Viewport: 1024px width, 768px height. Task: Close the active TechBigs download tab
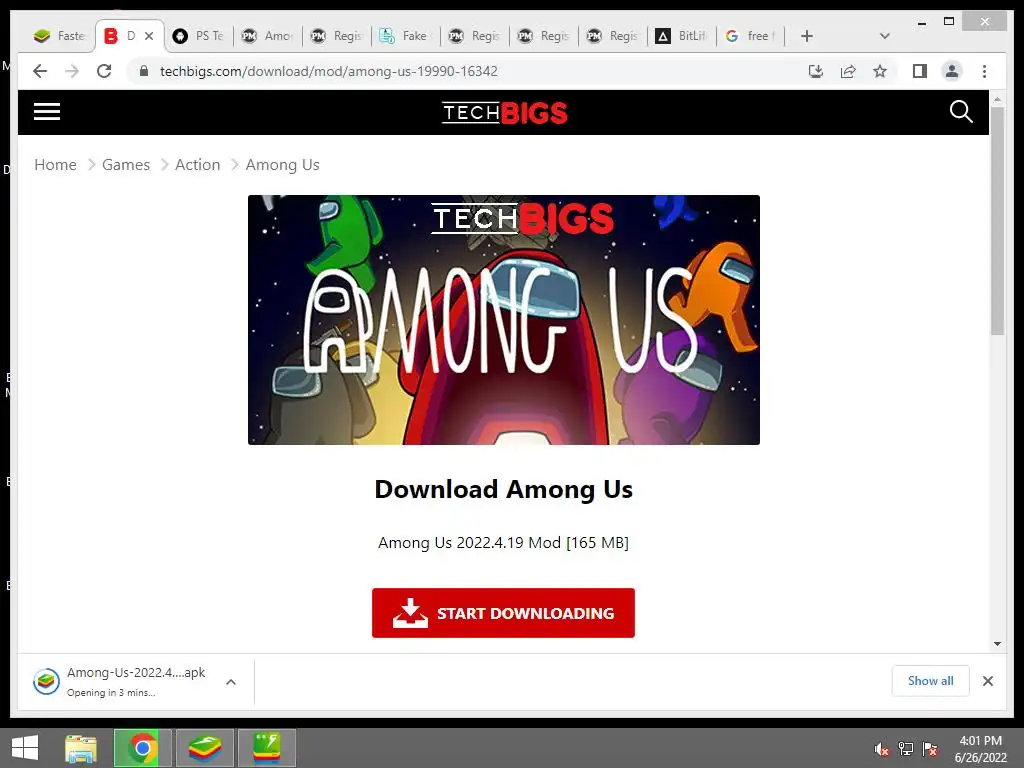149,36
